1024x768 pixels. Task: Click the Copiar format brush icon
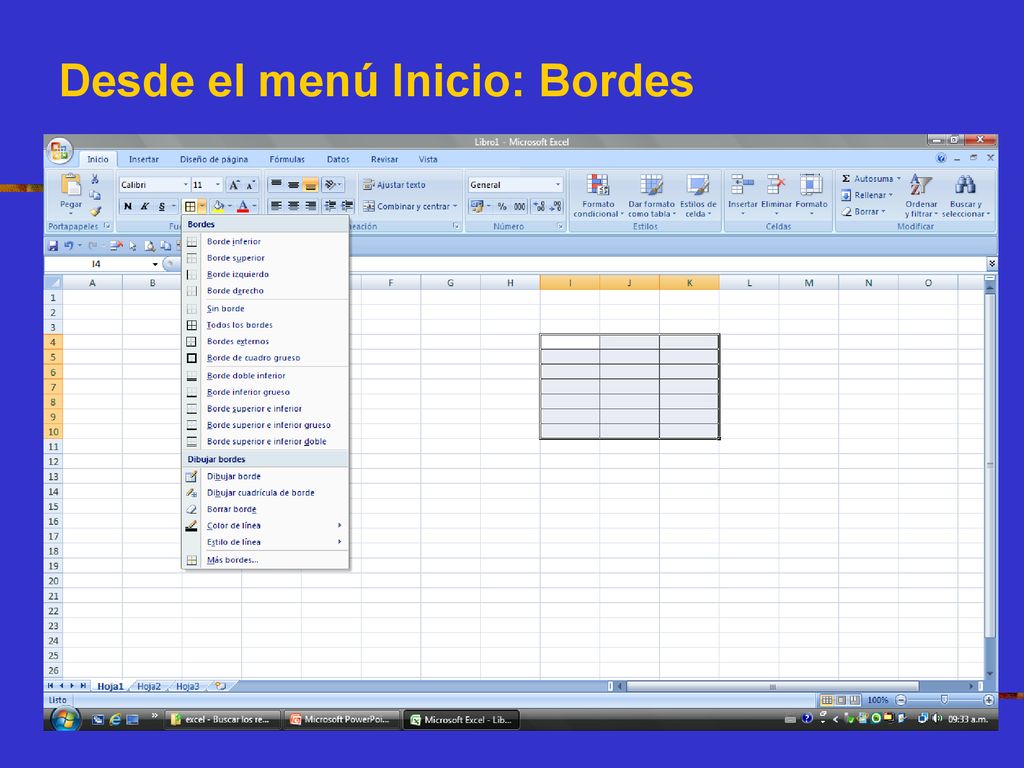[95, 211]
